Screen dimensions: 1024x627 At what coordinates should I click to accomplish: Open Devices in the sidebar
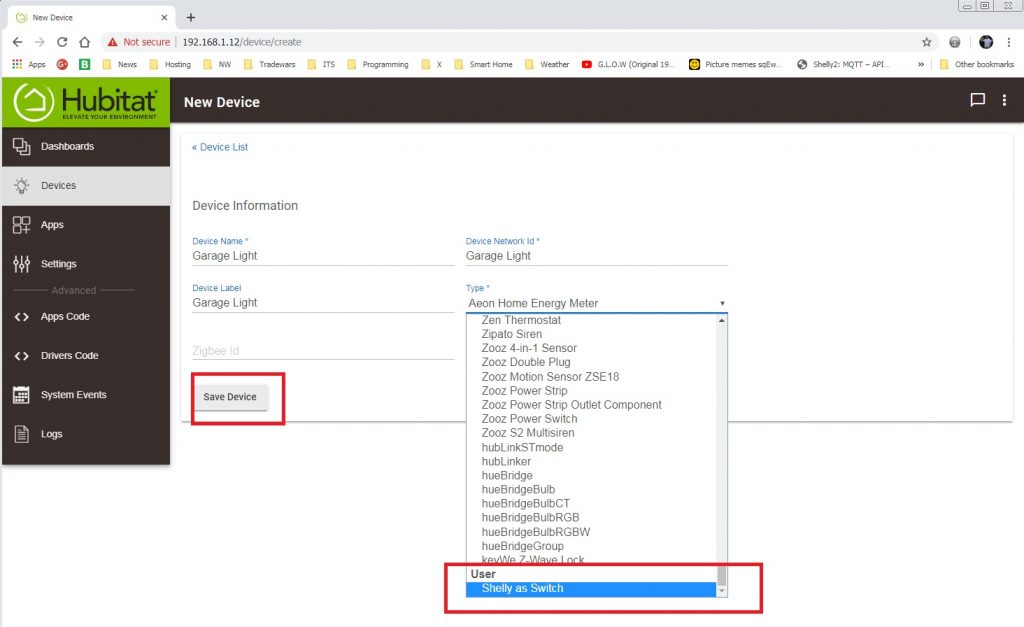coord(86,185)
